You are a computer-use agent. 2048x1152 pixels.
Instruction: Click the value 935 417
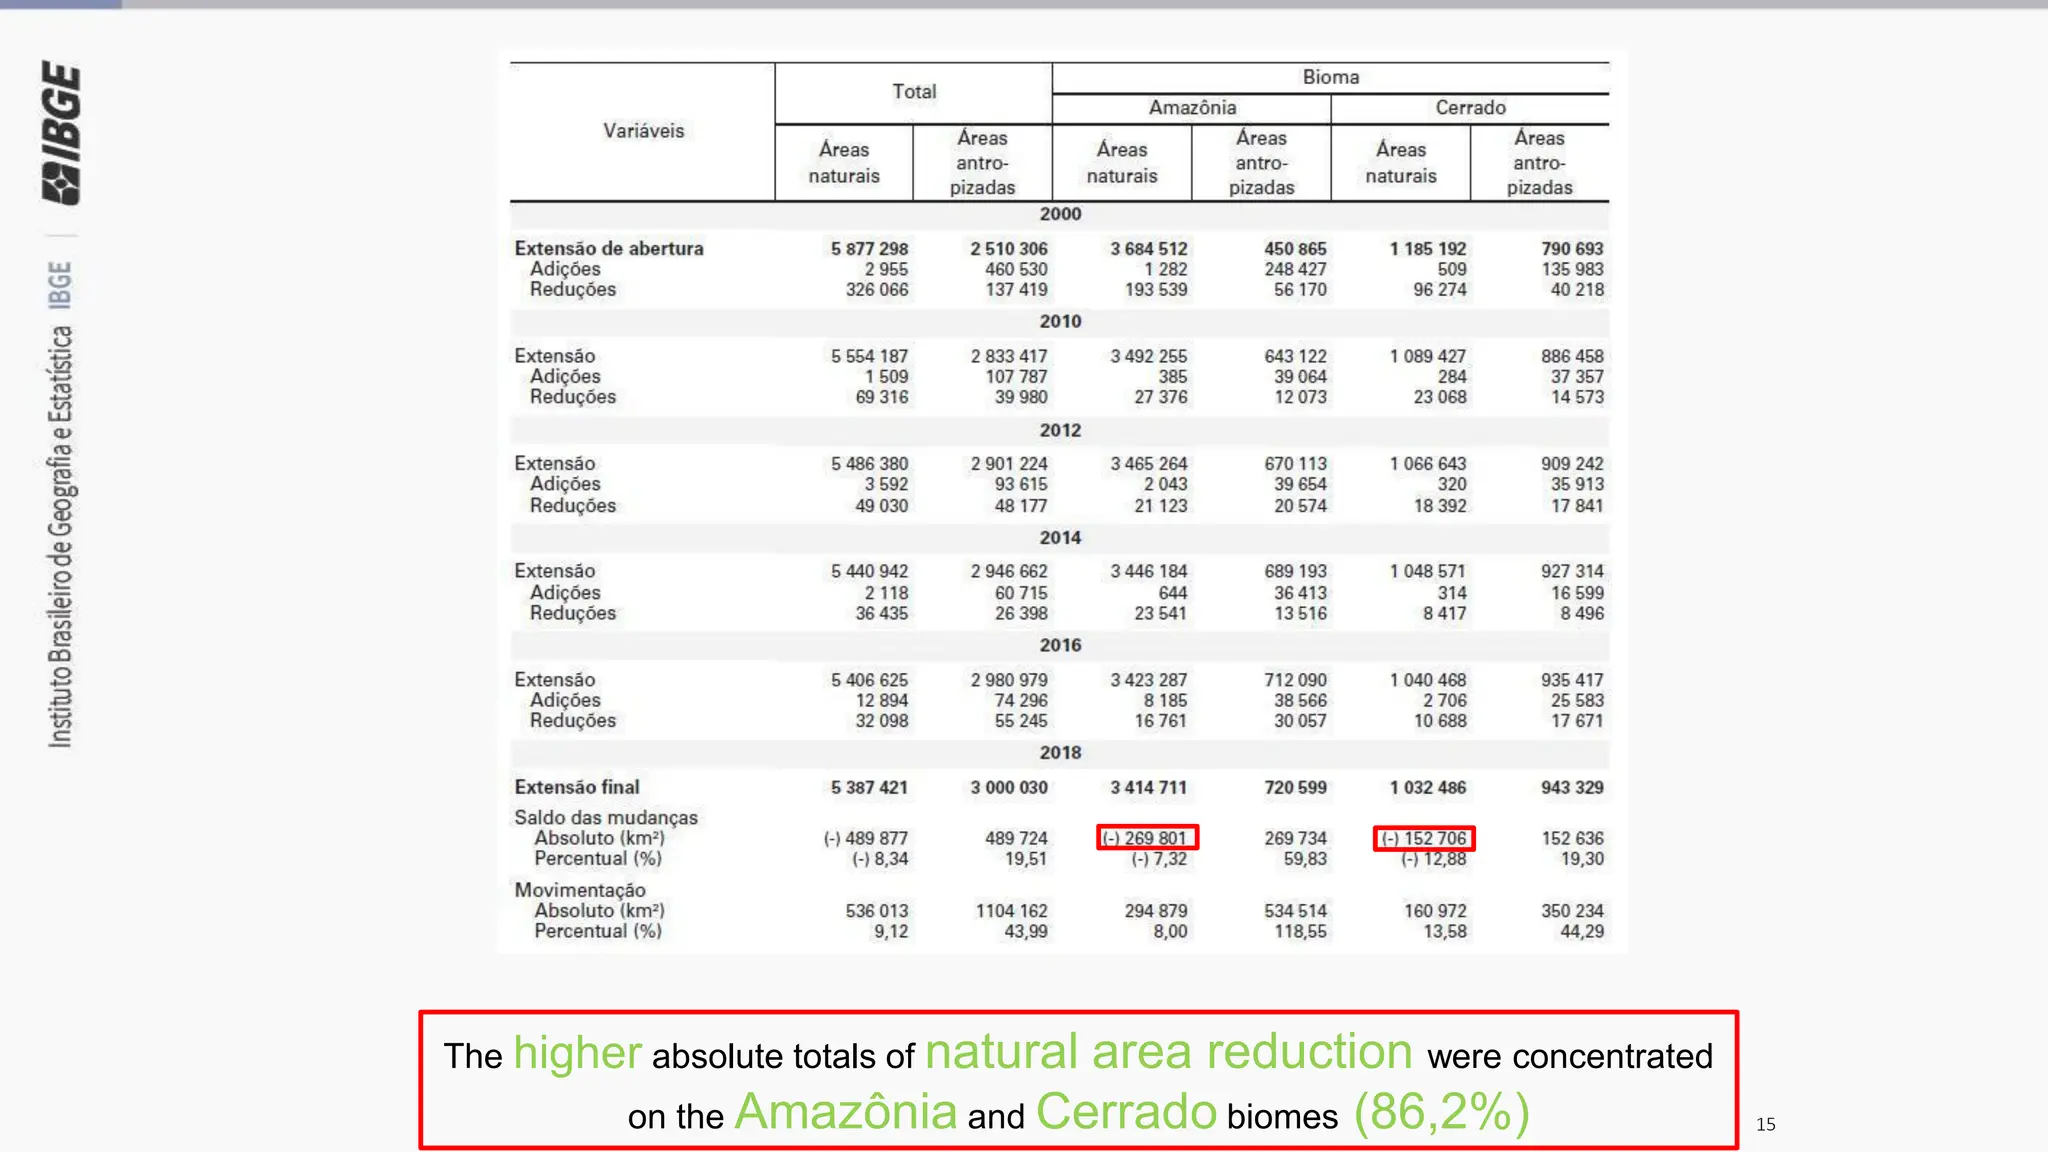(x=1572, y=680)
